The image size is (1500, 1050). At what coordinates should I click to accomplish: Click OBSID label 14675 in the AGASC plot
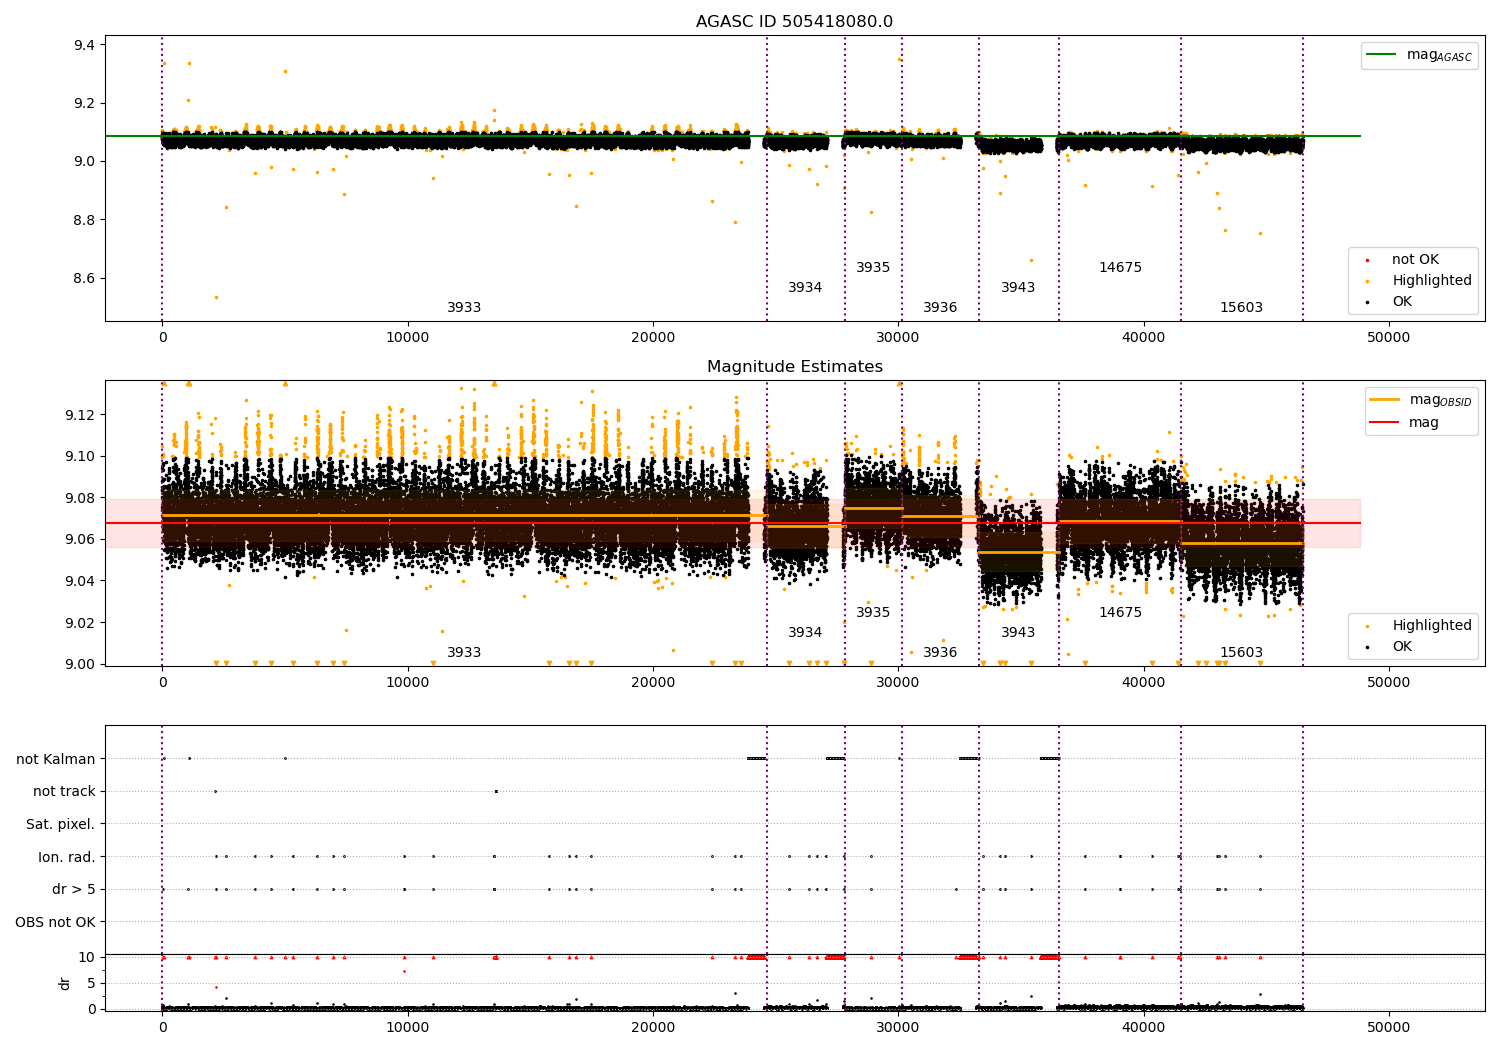1120,268
